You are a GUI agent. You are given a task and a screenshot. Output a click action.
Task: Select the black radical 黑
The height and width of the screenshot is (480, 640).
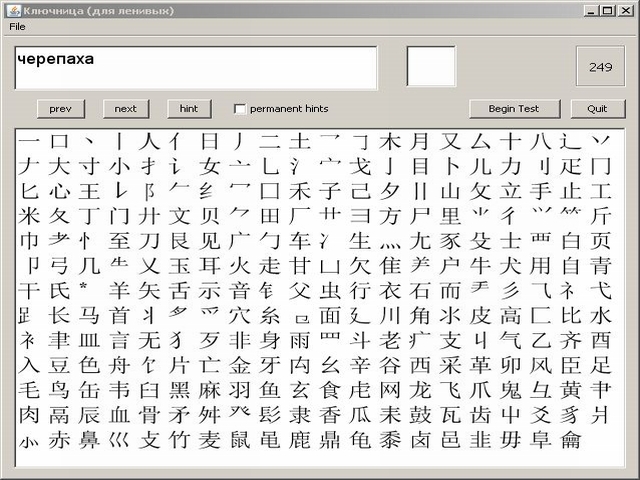pyautogui.click(x=179, y=390)
